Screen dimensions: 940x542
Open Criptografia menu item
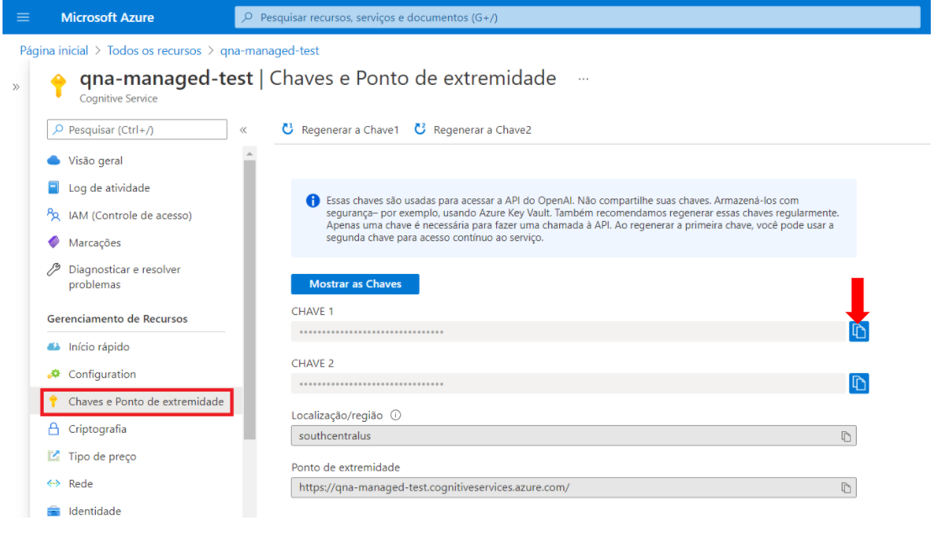(97, 429)
